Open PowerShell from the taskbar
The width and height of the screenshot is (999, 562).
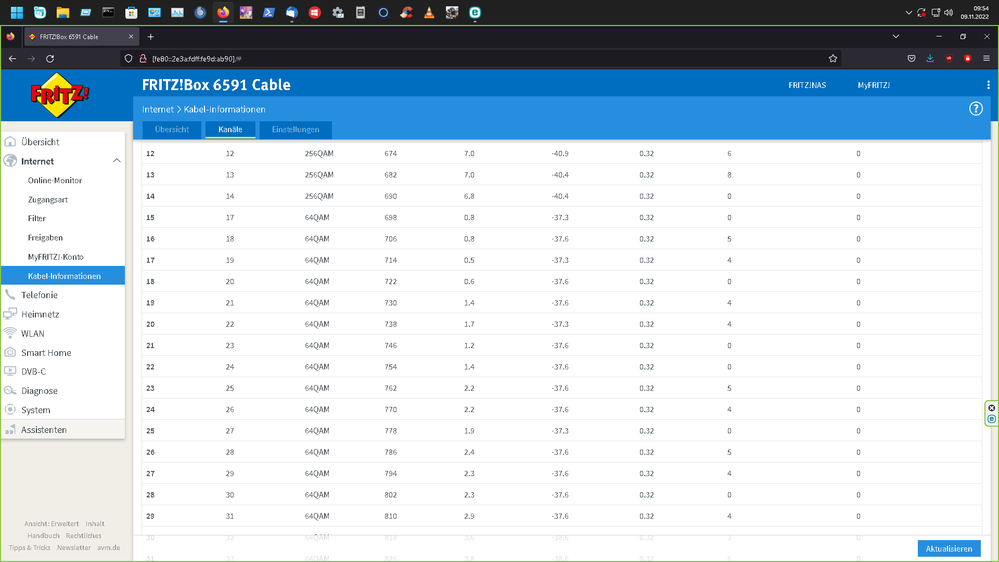point(269,12)
